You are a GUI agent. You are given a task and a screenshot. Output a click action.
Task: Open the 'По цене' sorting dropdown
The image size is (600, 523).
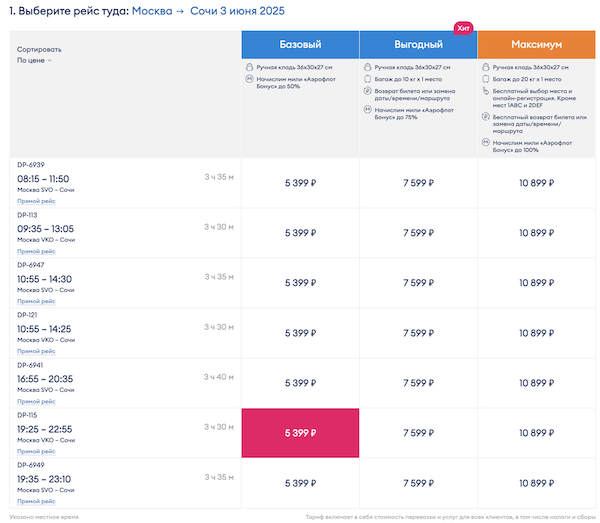click(x=34, y=61)
